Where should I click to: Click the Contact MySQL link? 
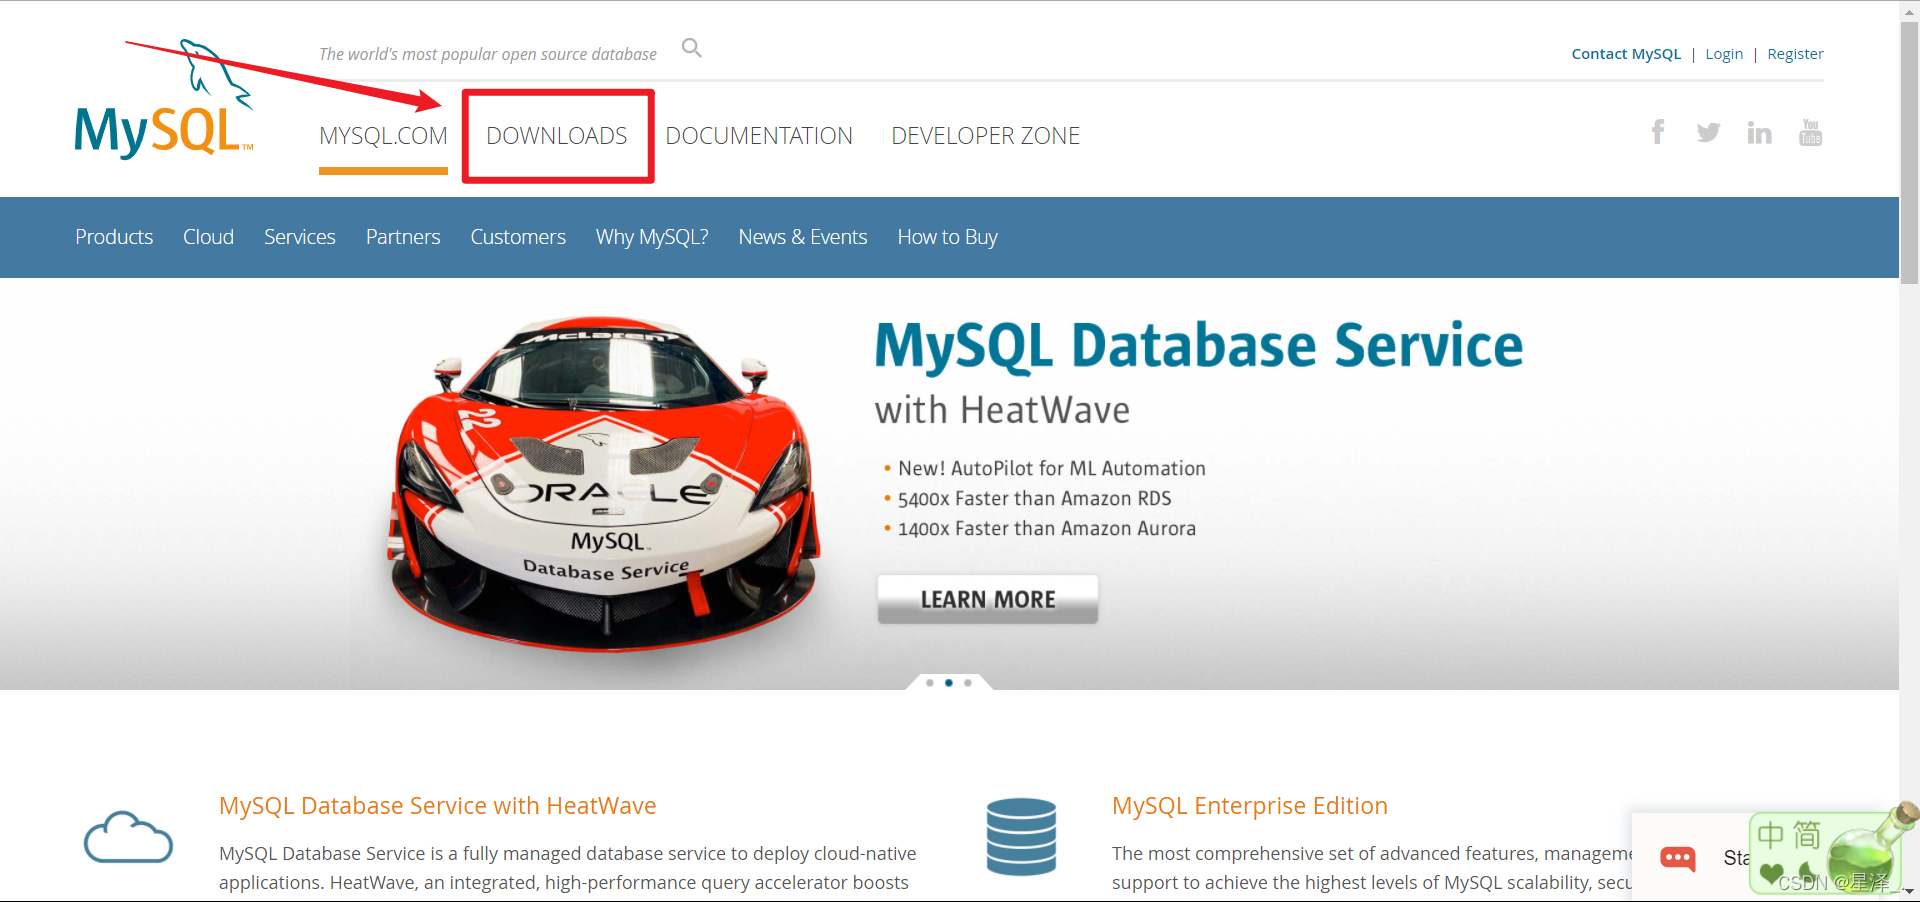tap(1626, 54)
